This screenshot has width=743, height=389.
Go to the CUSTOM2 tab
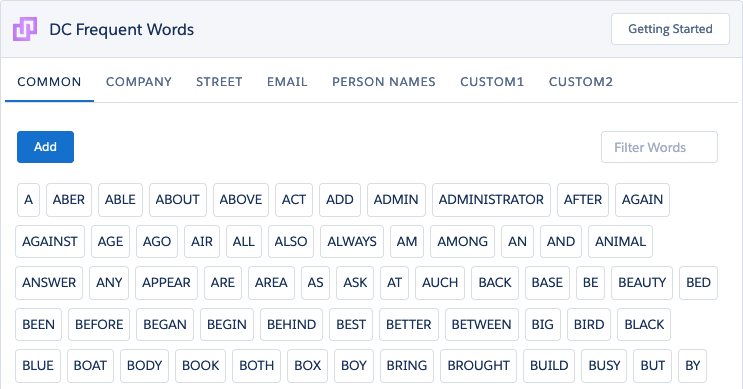click(x=581, y=82)
